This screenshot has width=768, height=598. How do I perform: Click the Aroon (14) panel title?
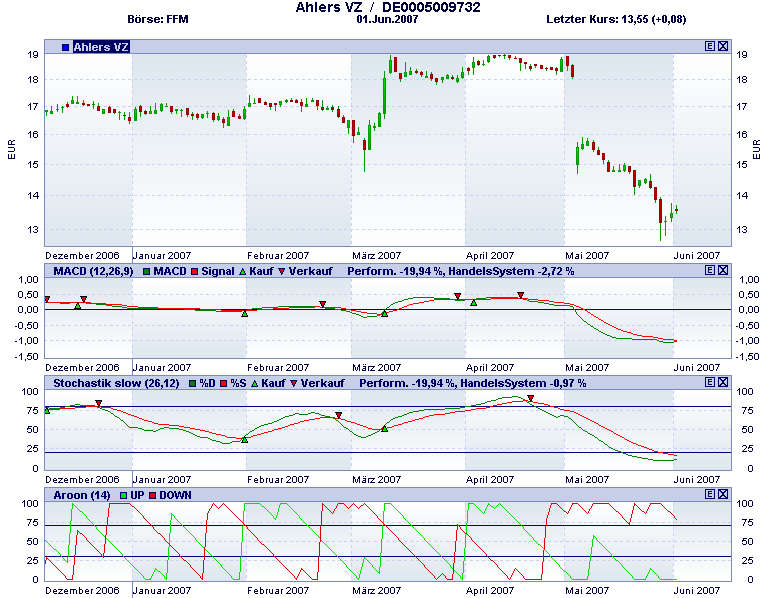81,495
